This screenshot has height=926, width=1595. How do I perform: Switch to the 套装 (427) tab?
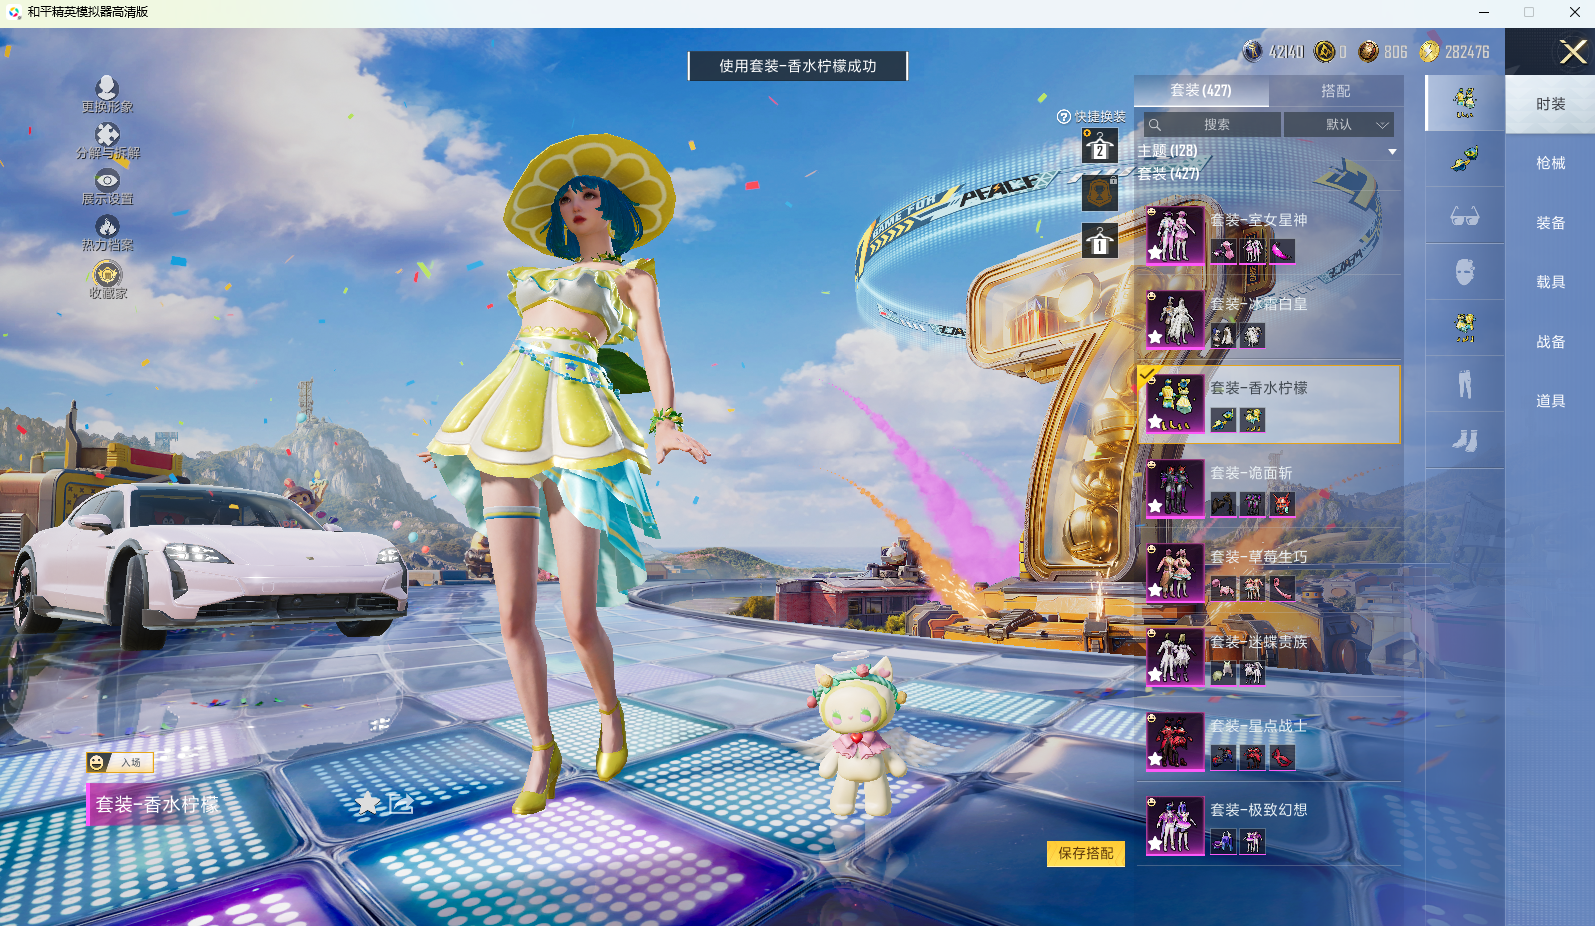coord(1201,91)
